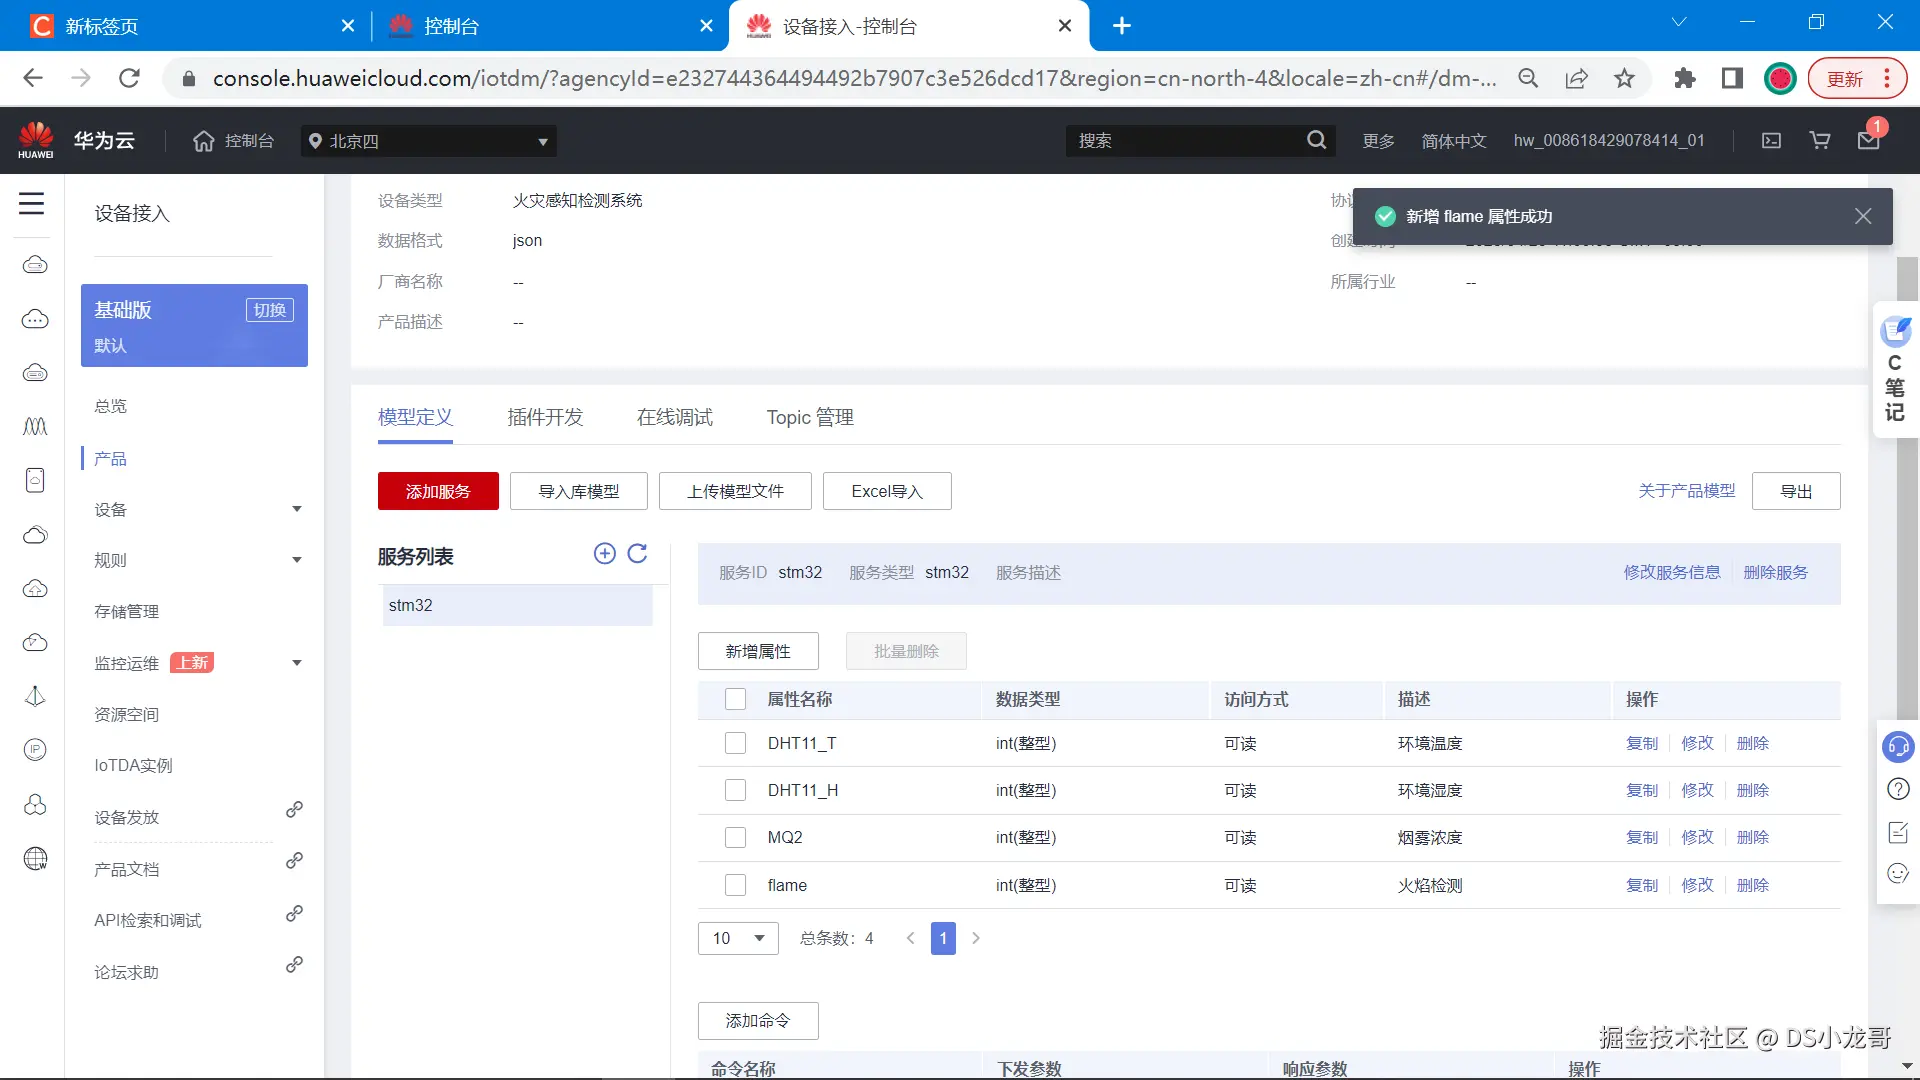Screen dimensions: 1920x1080
Task: Check the DHT11_T property checkbox
Action: pos(735,743)
